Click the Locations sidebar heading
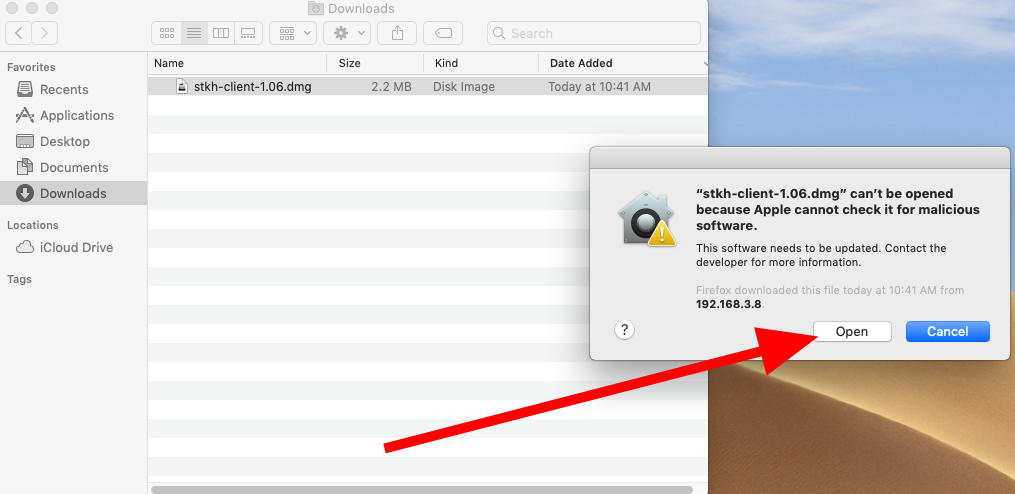 [32, 225]
